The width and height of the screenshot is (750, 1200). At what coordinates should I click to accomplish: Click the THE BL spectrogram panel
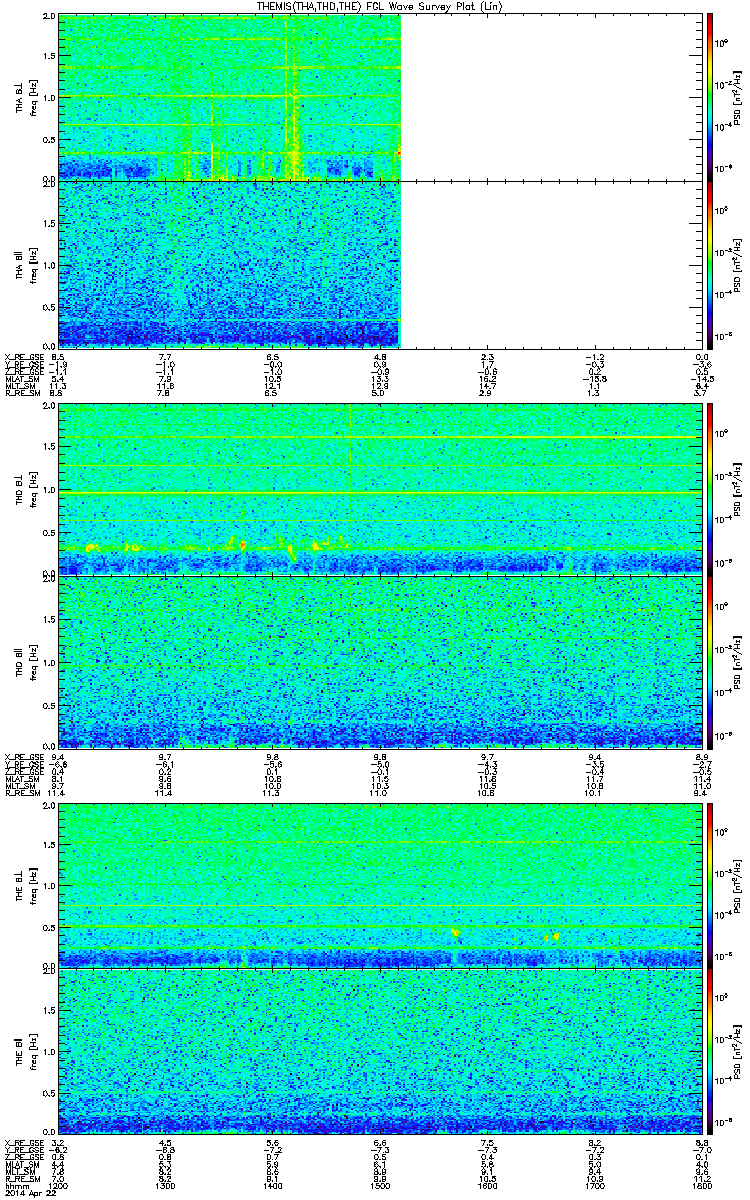(380, 884)
